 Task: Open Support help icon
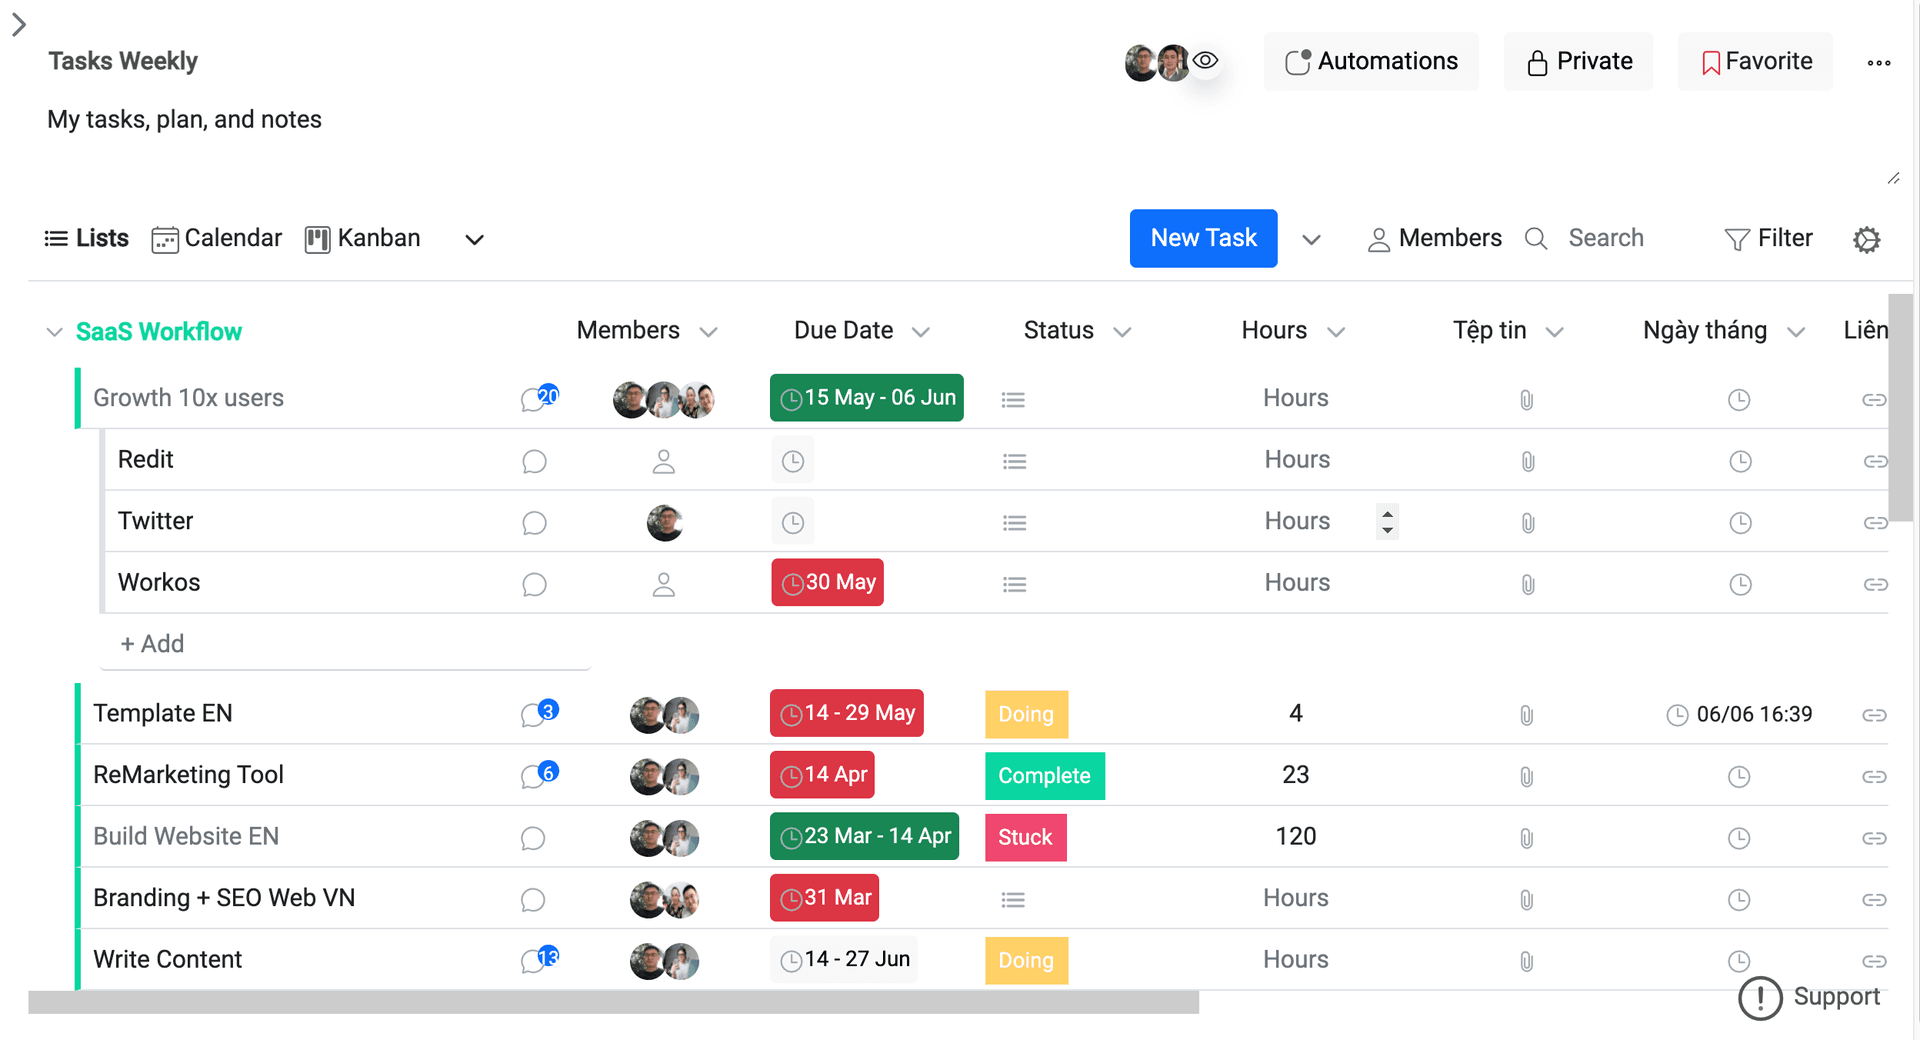tap(1760, 998)
